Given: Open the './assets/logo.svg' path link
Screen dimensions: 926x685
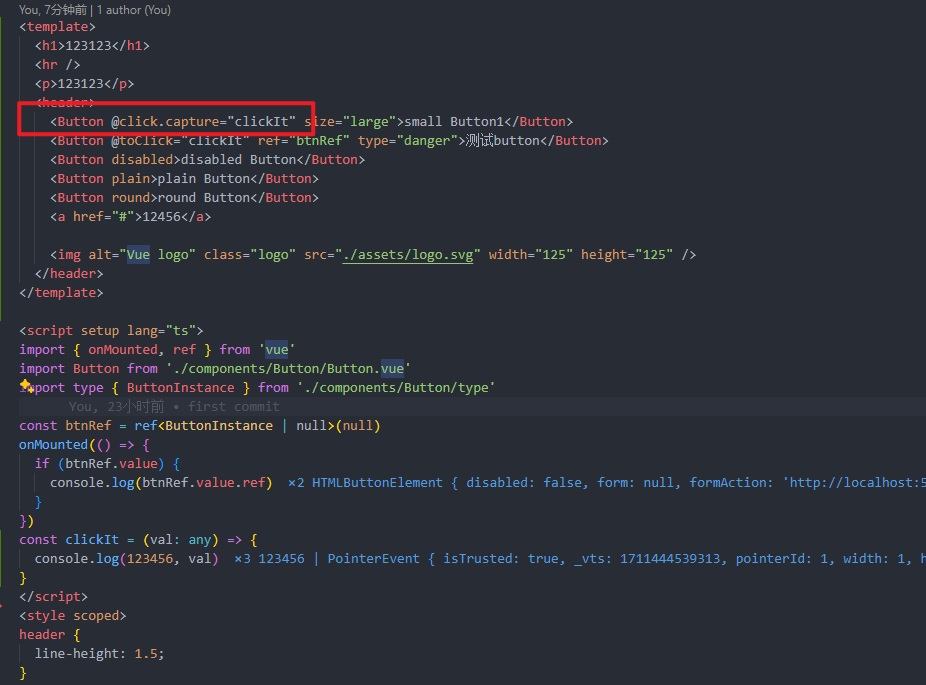Looking at the screenshot, I should (407, 255).
